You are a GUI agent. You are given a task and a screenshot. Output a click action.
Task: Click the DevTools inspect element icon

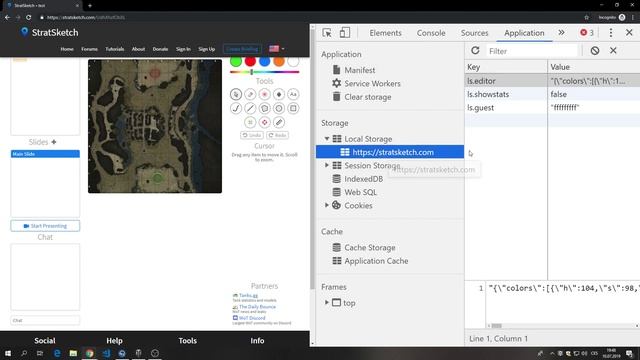(327, 33)
